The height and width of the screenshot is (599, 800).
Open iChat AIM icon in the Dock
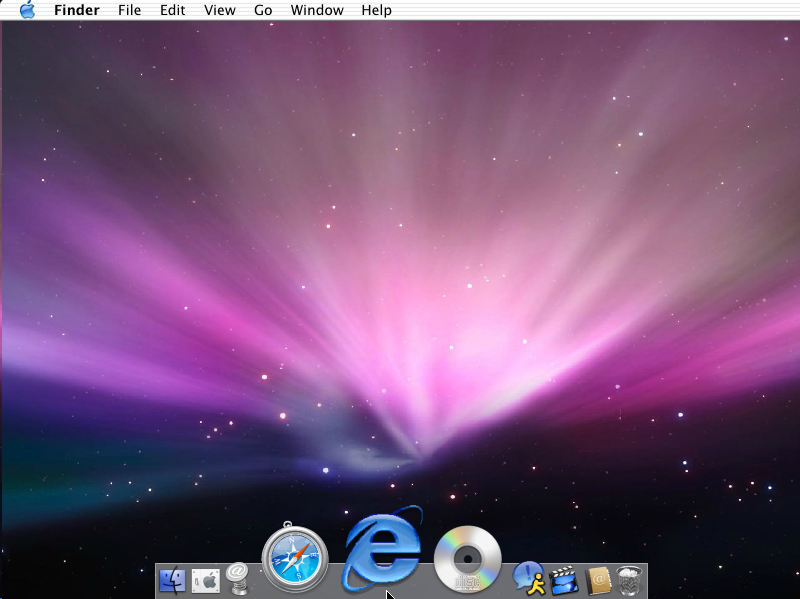(x=529, y=579)
